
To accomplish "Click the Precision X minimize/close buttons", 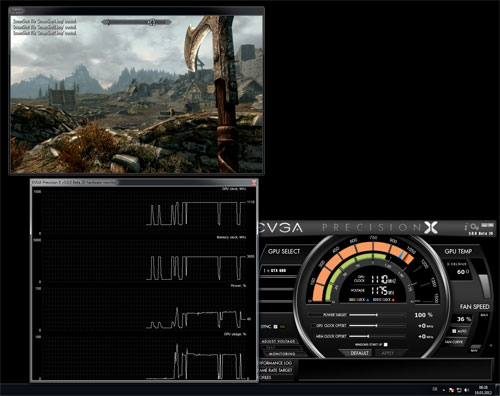I will click(x=487, y=225).
